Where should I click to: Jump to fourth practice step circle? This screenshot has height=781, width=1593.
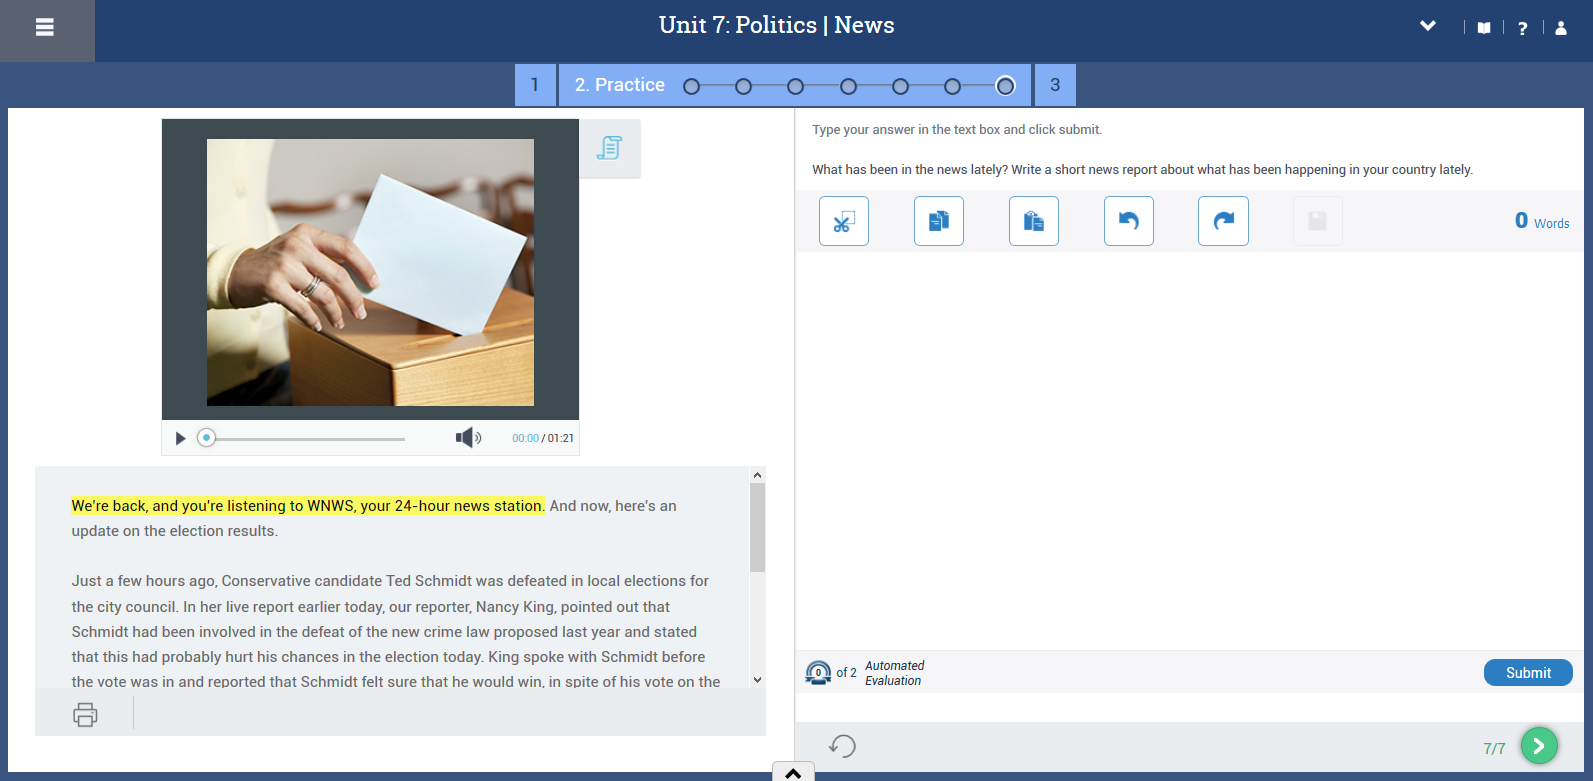coord(848,86)
